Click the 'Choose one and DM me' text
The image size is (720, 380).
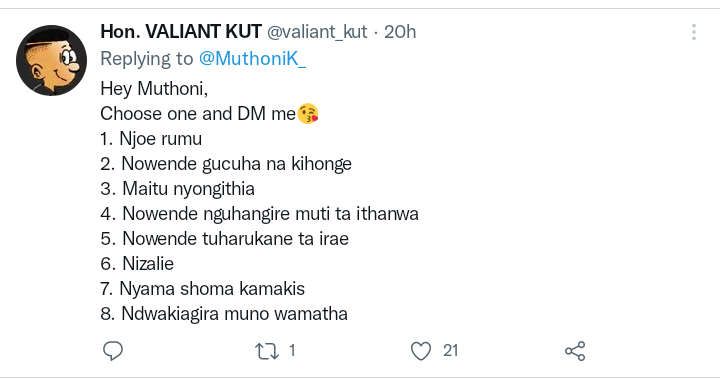198,114
